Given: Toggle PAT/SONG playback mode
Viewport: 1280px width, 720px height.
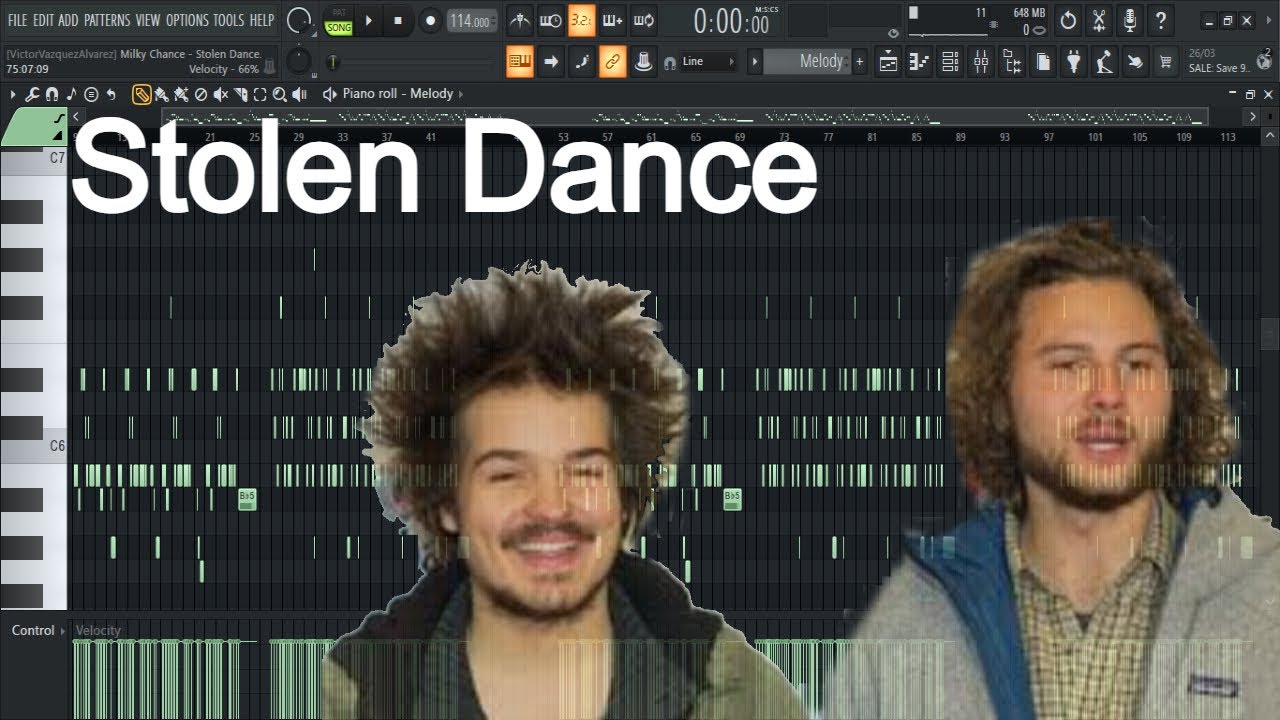Looking at the screenshot, I should 339,20.
